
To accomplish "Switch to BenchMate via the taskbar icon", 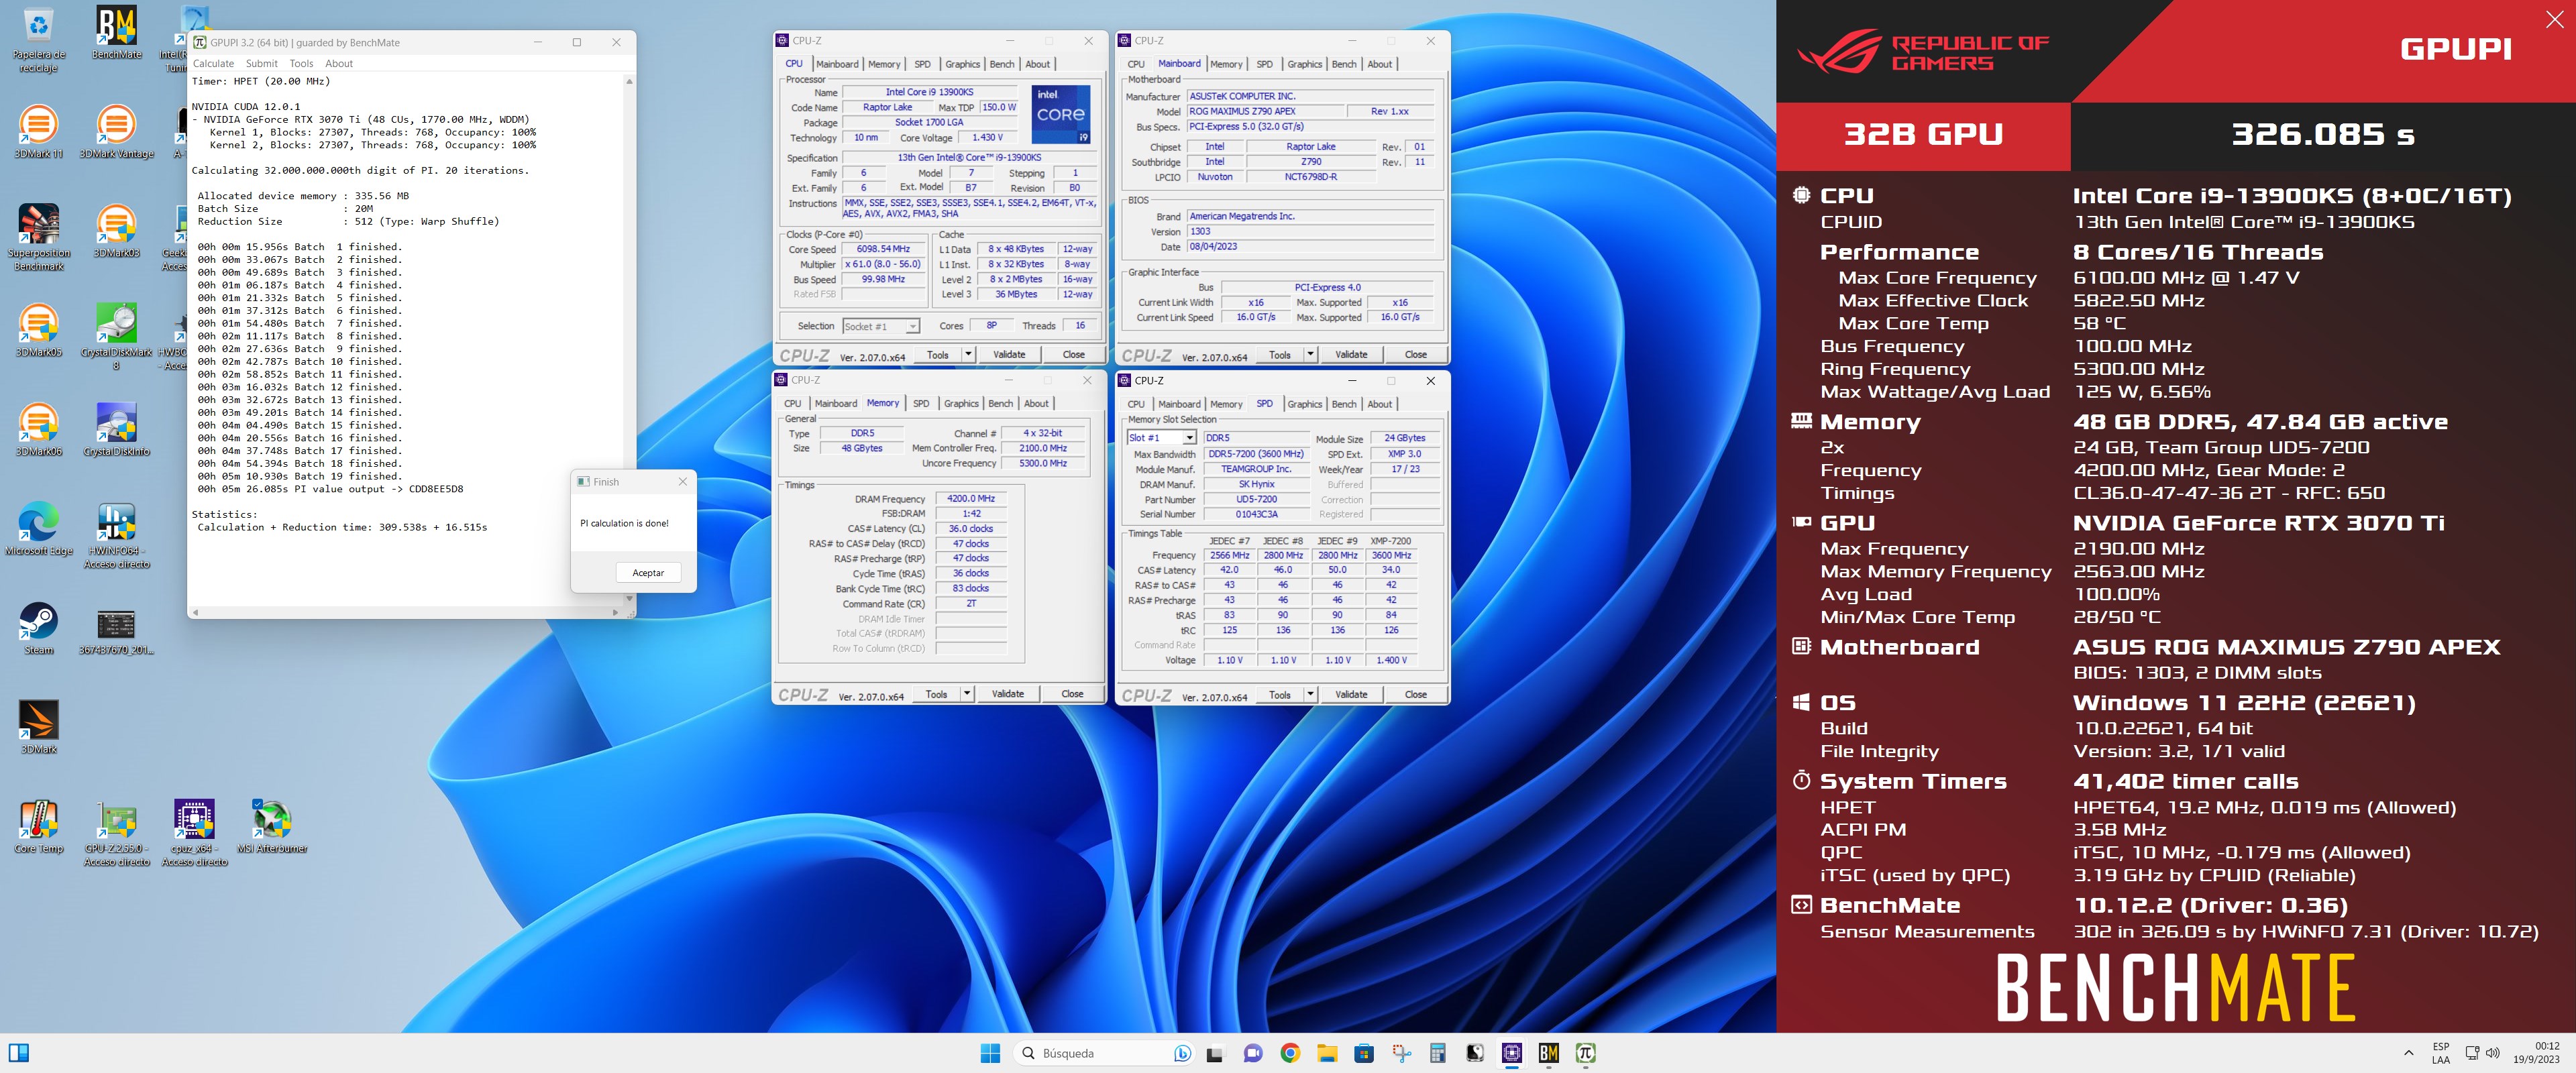I will click(1549, 1053).
